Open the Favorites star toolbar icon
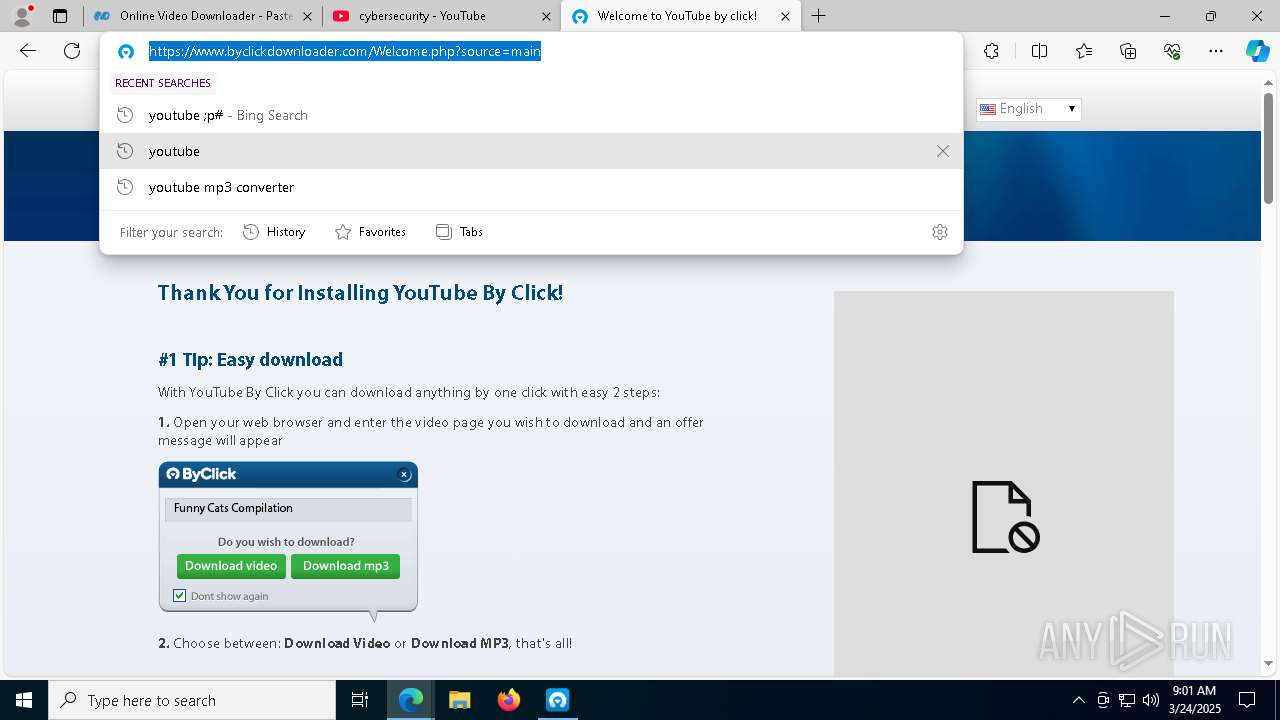This screenshot has height=720, width=1280. point(1084,51)
